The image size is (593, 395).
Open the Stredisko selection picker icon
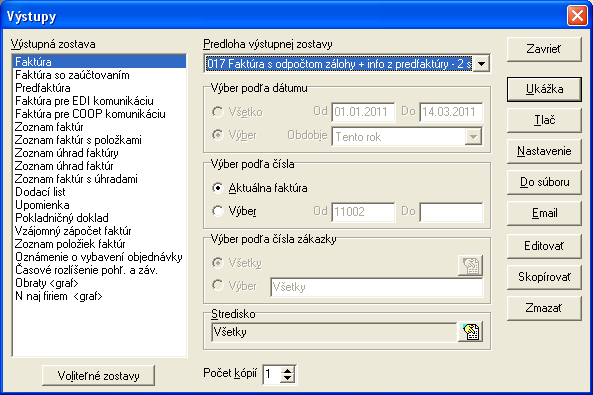pos(470,332)
